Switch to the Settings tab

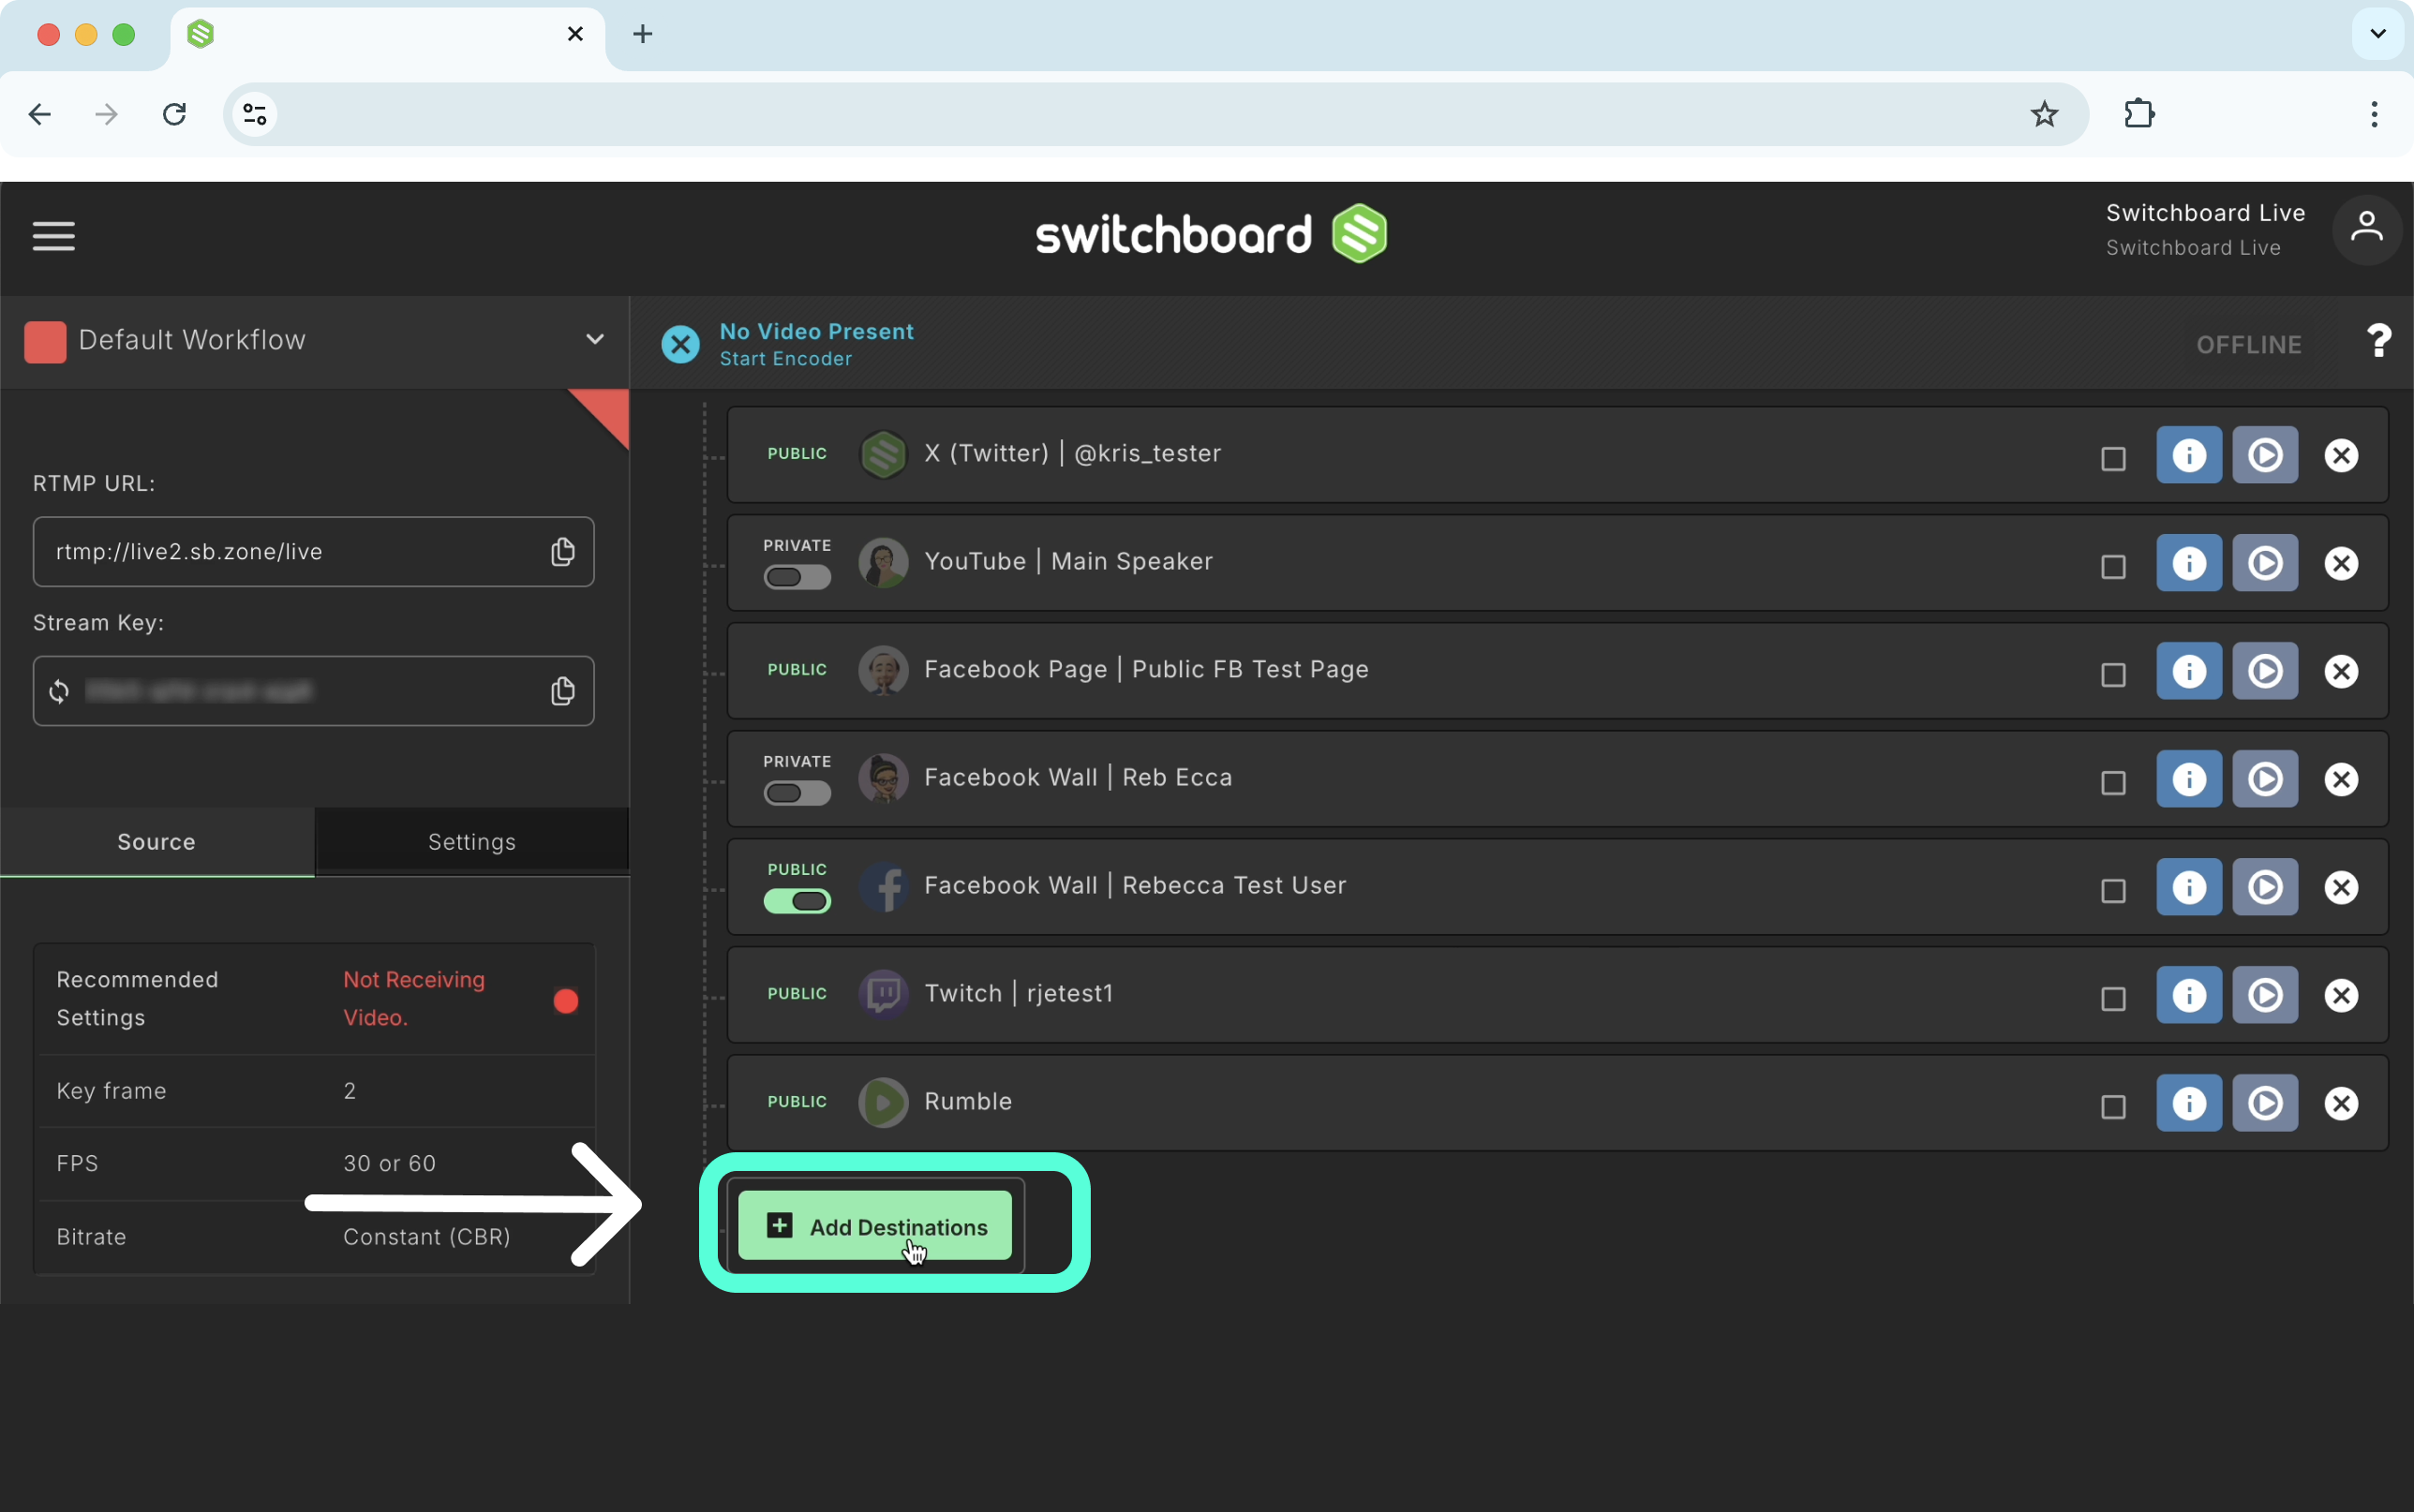(472, 842)
